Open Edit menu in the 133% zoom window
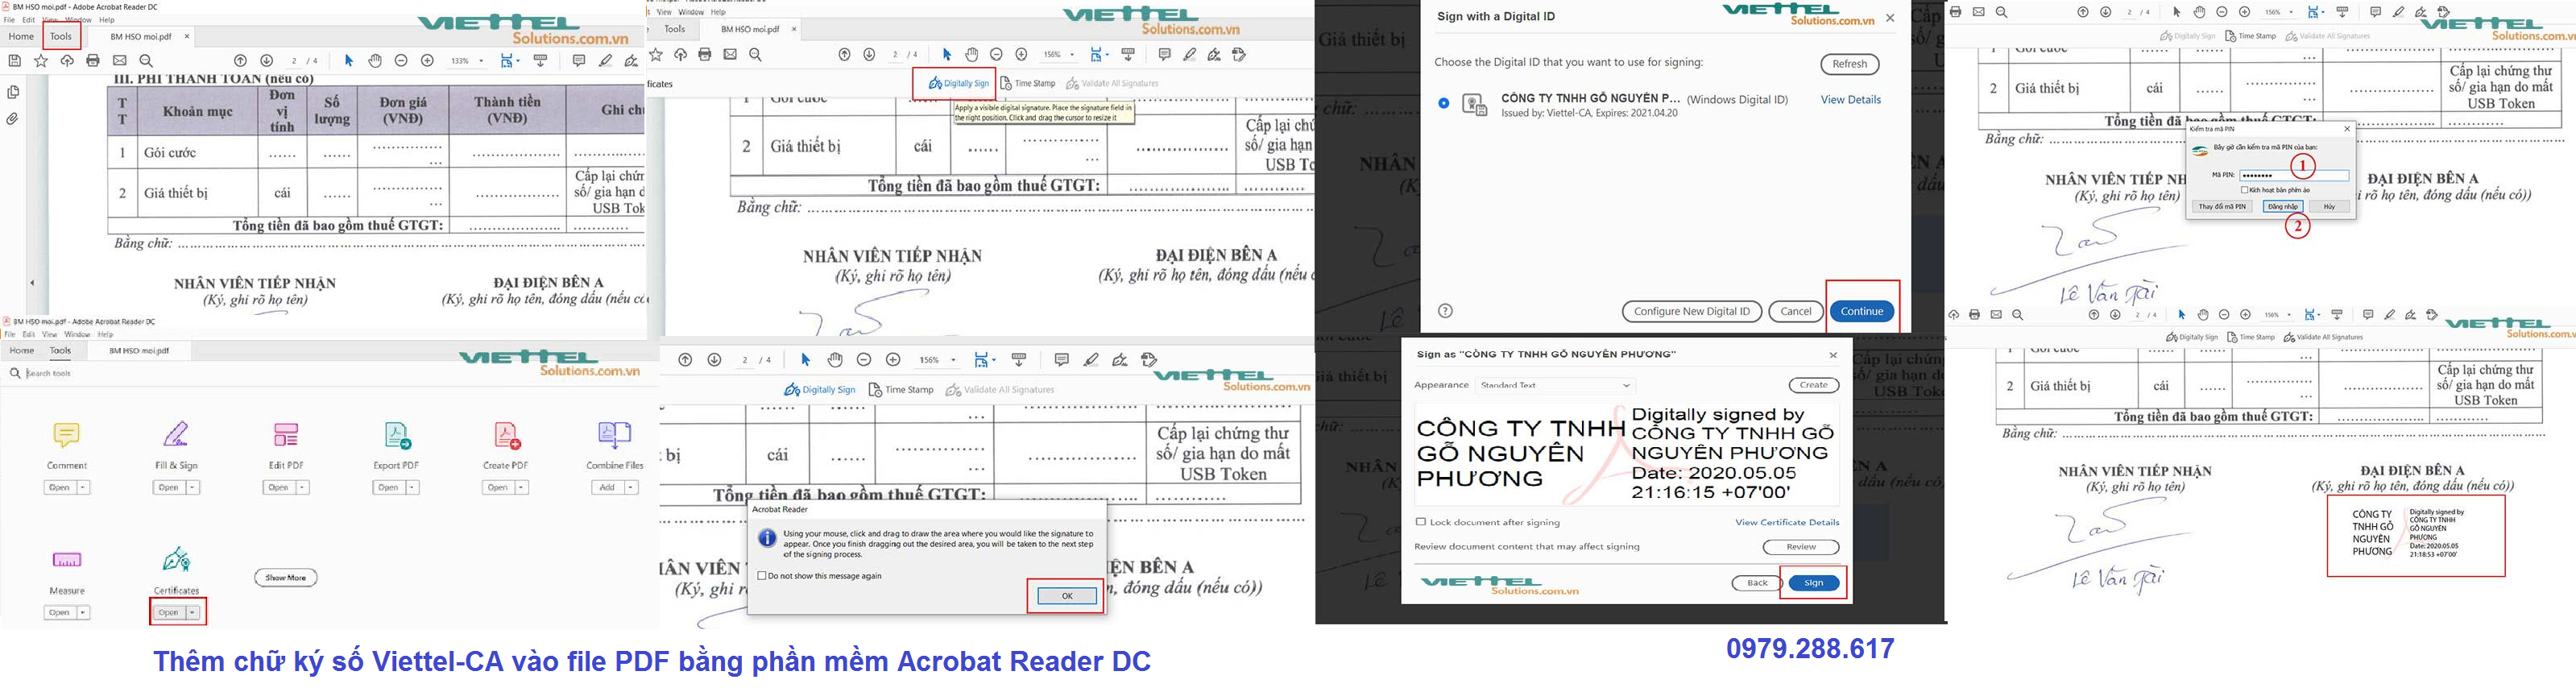 [28, 20]
